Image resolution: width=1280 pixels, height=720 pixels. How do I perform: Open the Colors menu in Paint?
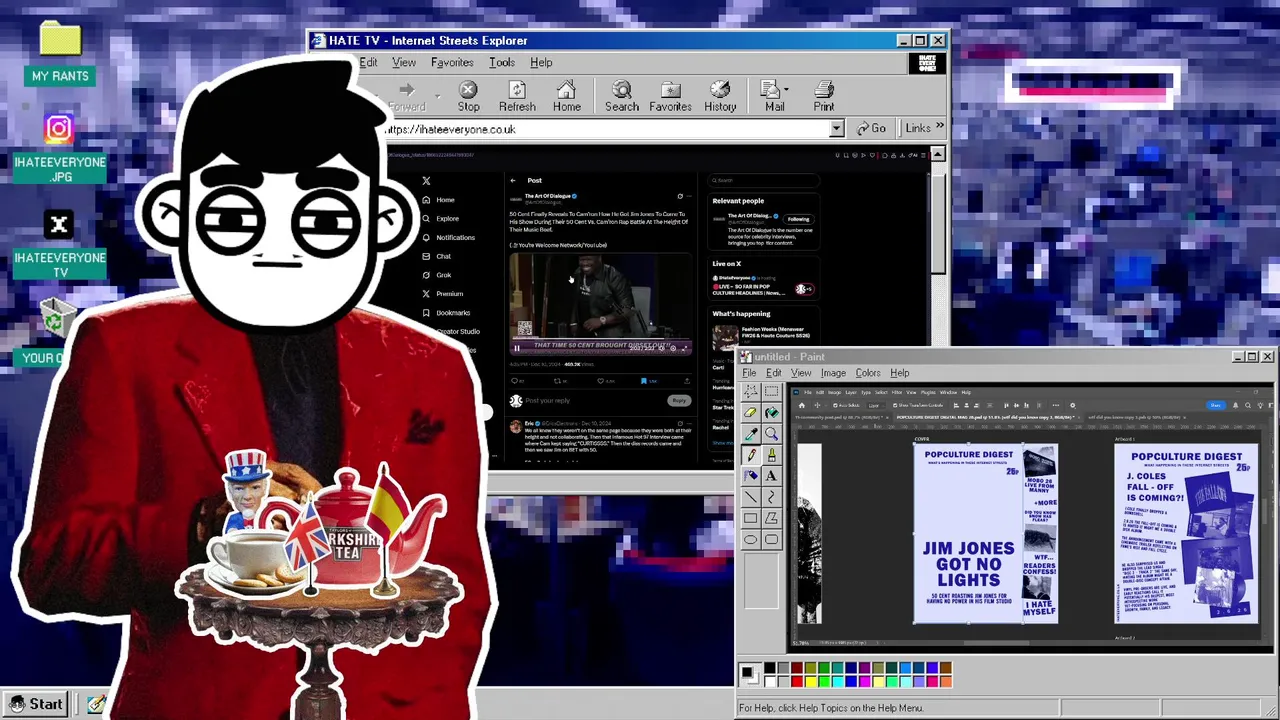[x=868, y=373]
